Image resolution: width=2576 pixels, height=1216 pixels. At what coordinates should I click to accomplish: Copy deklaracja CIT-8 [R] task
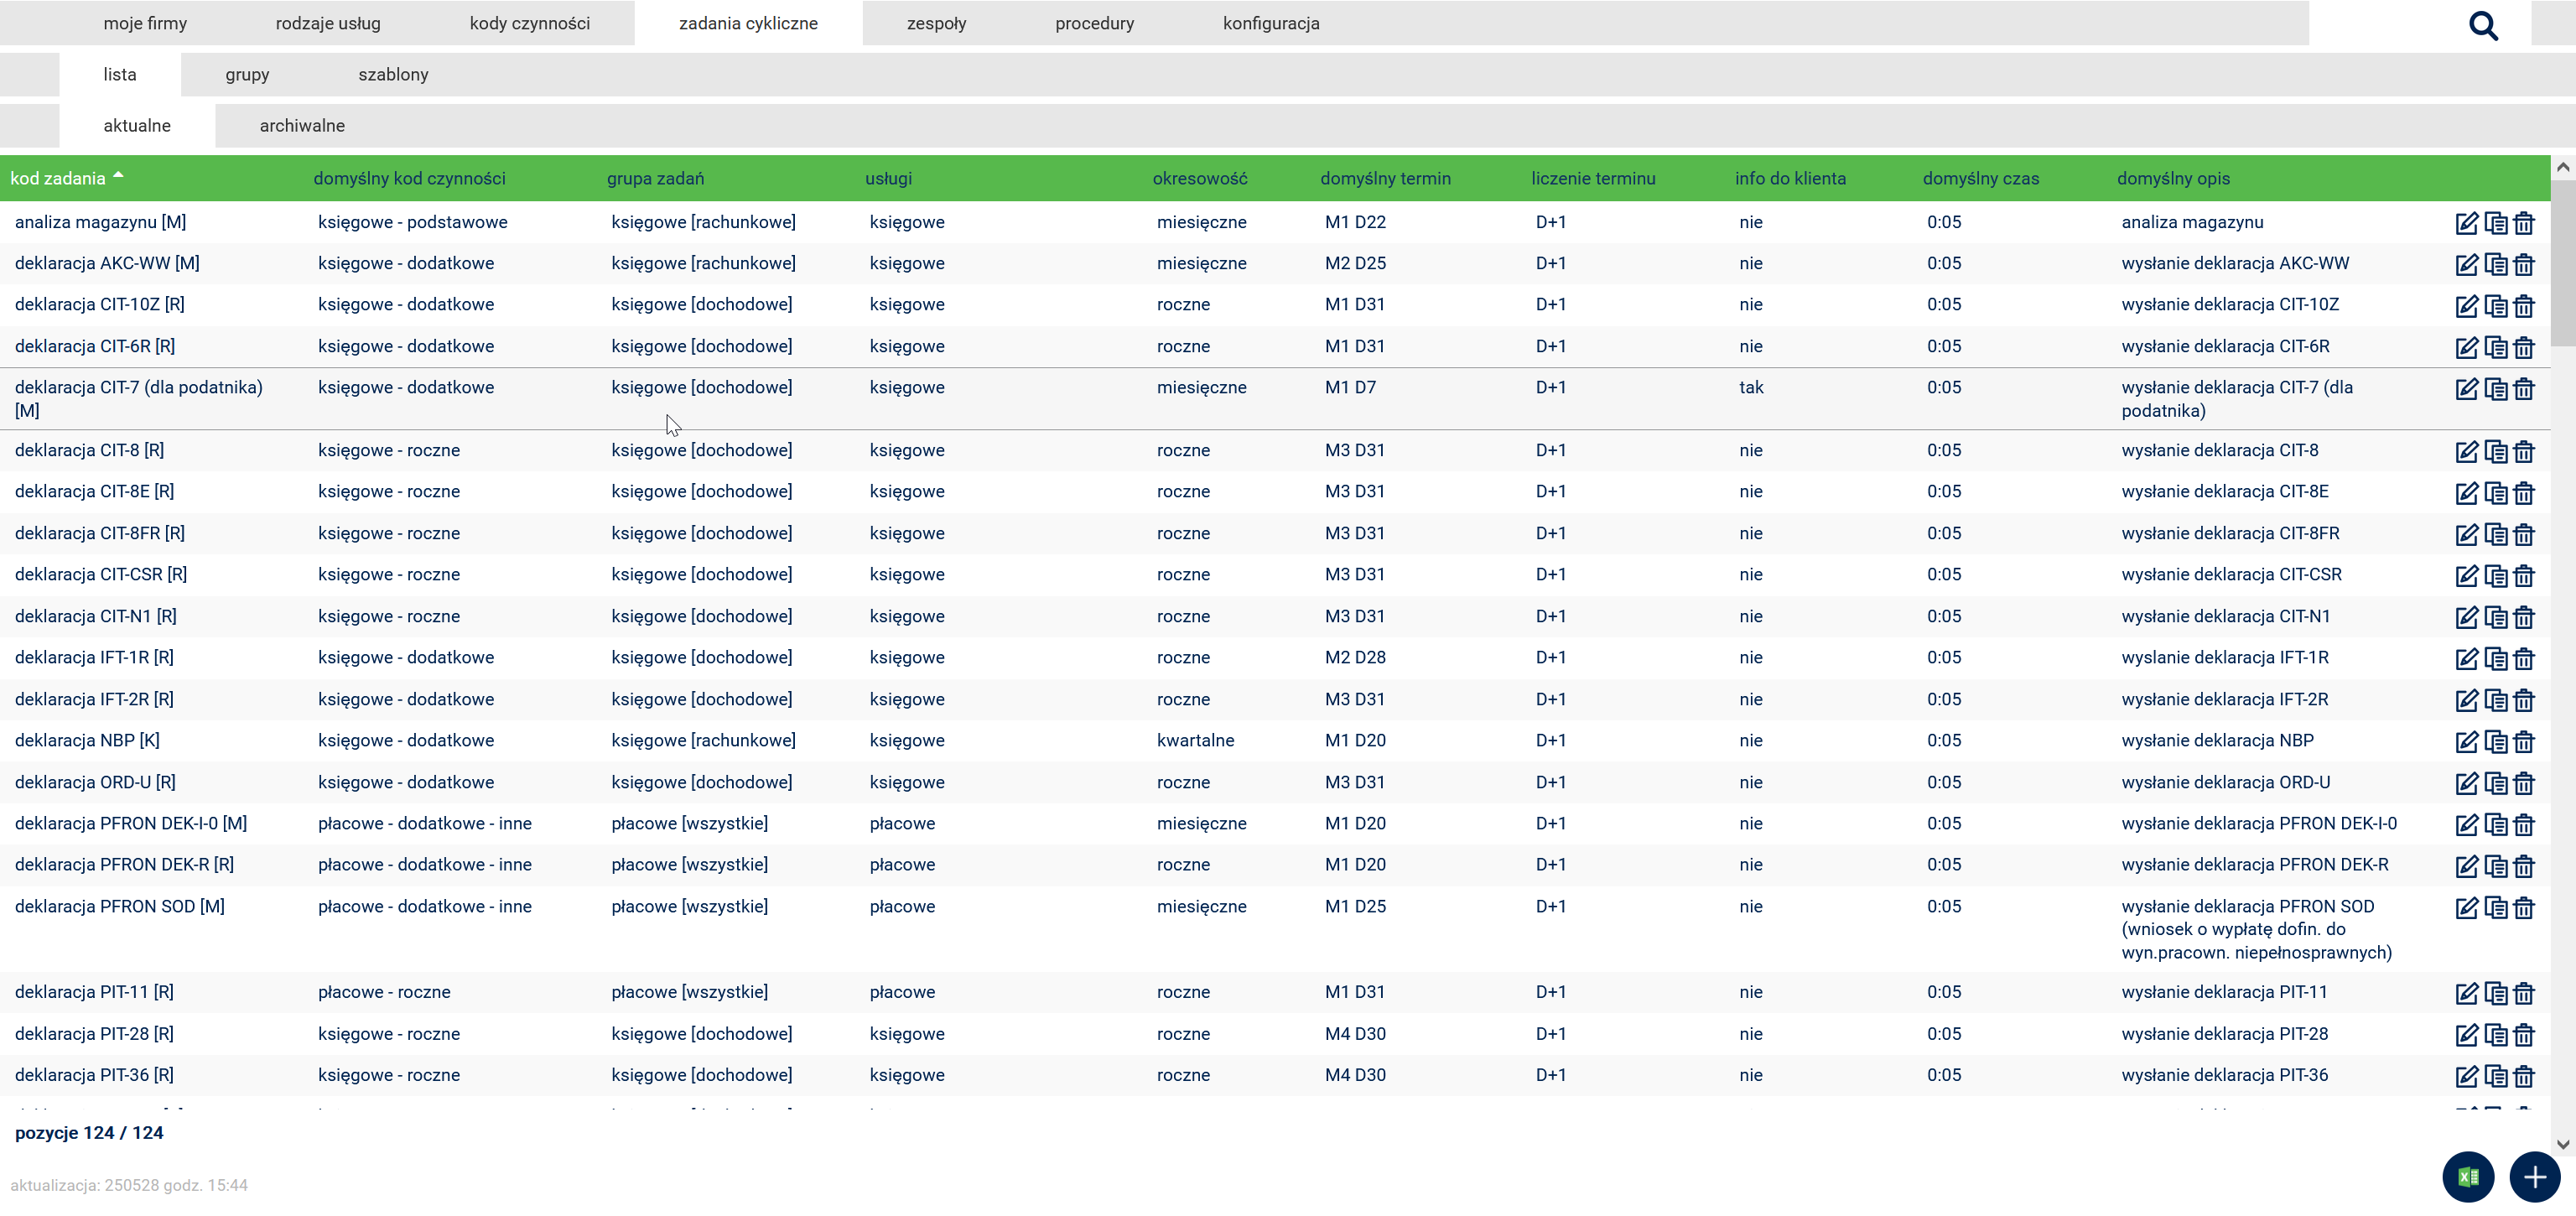(2496, 451)
